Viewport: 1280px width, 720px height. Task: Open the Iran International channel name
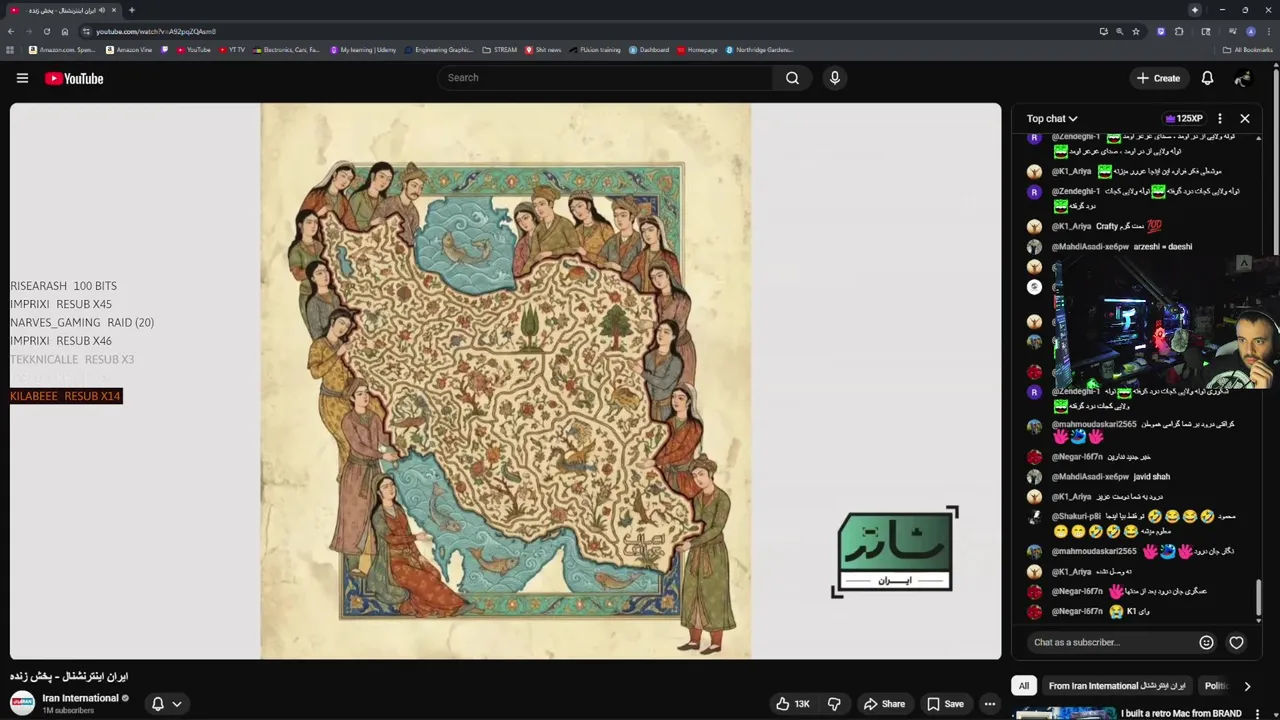[x=80, y=698]
